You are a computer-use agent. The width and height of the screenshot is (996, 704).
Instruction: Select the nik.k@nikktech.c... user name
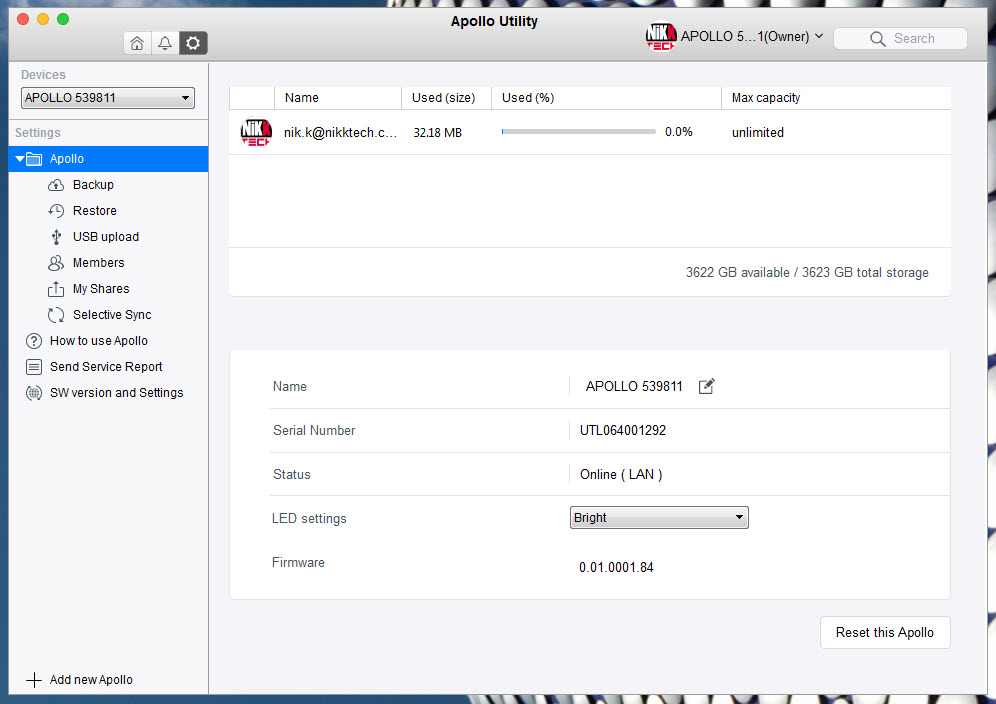[340, 133]
